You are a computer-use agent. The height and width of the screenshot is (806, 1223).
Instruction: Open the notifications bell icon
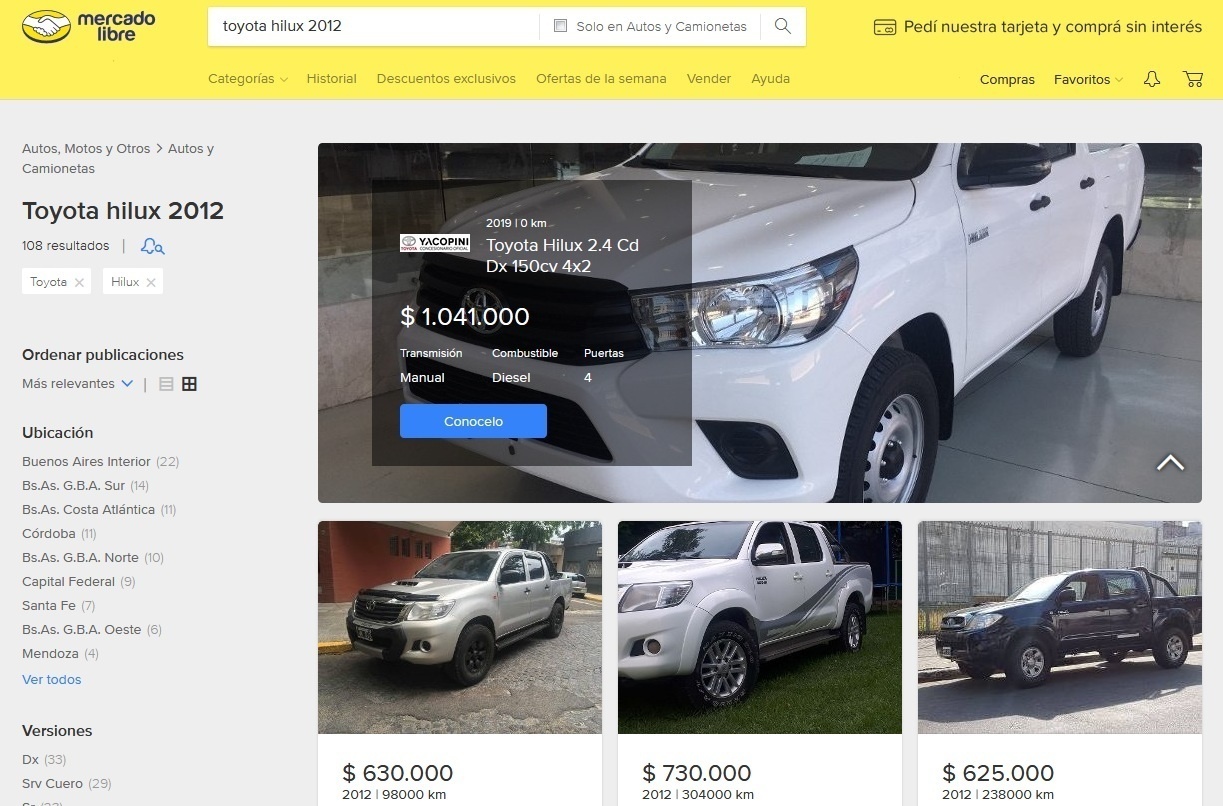pos(1152,79)
